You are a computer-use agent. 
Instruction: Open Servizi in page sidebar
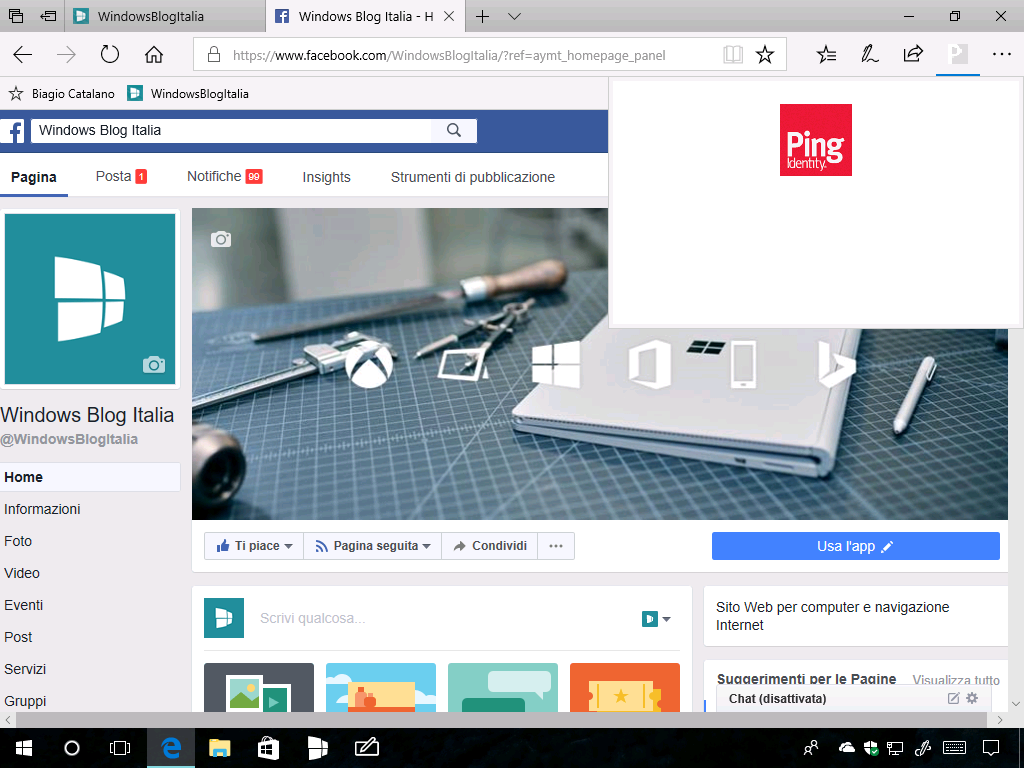tap(25, 669)
